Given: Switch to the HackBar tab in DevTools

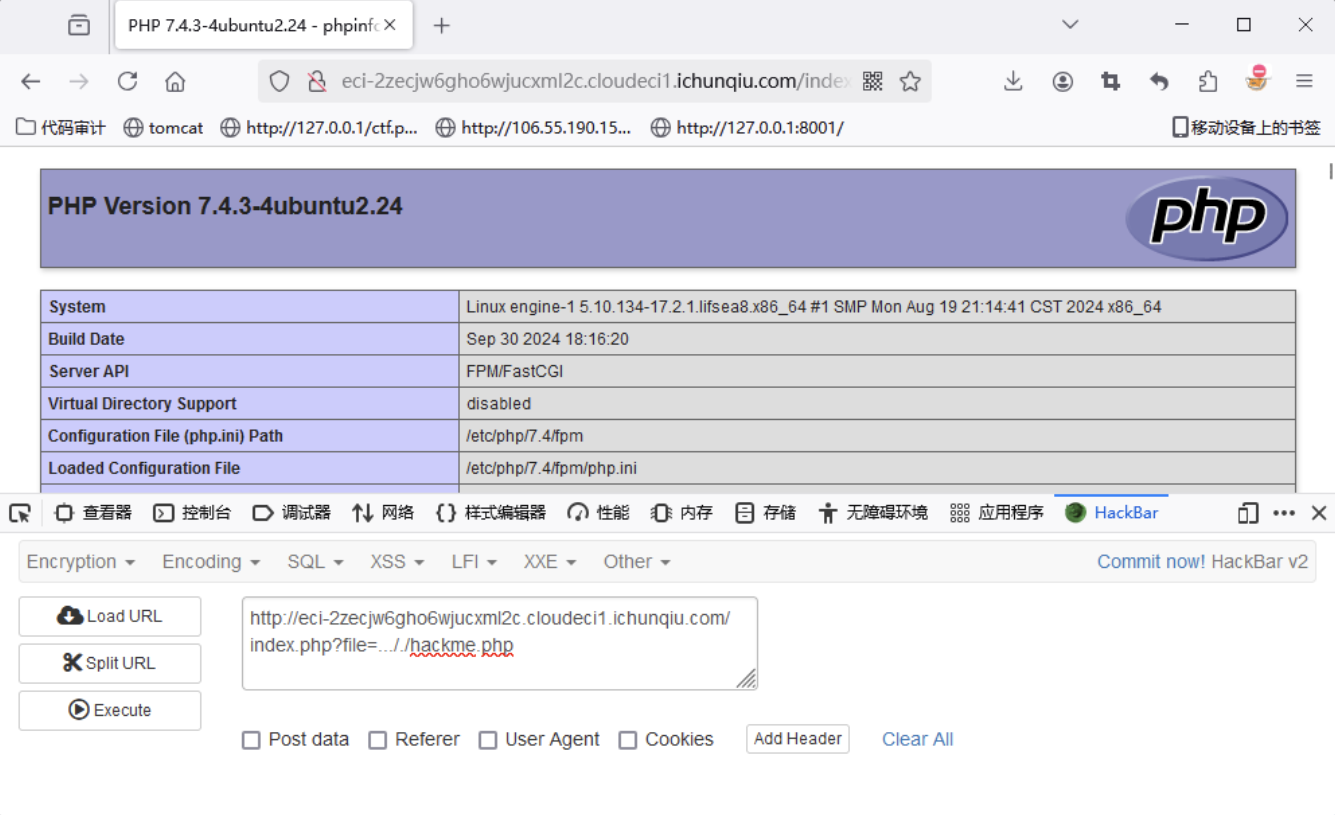Looking at the screenshot, I should (x=1110, y=512).
